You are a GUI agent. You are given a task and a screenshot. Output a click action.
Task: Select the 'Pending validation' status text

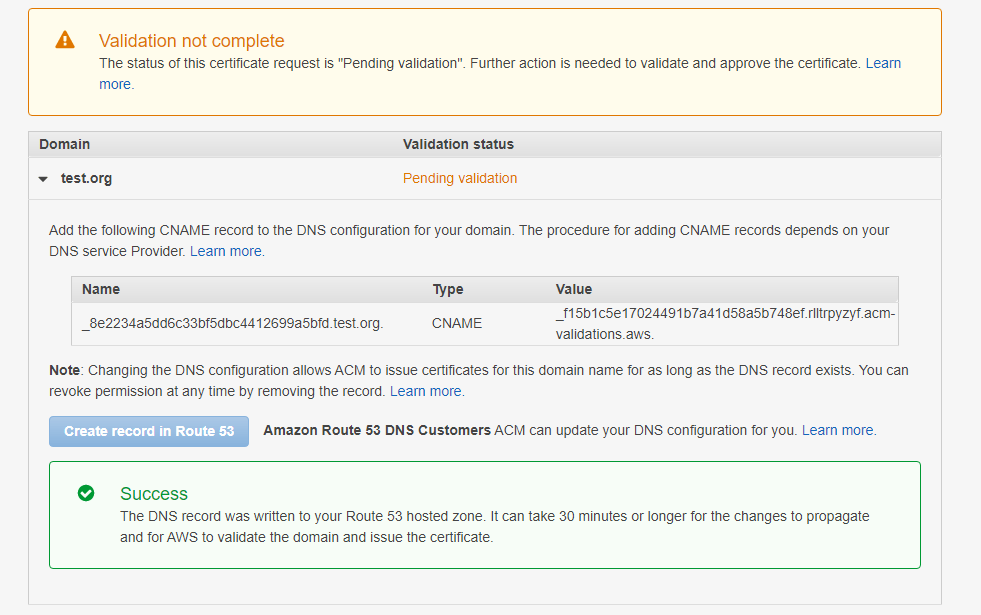[459, 178]
